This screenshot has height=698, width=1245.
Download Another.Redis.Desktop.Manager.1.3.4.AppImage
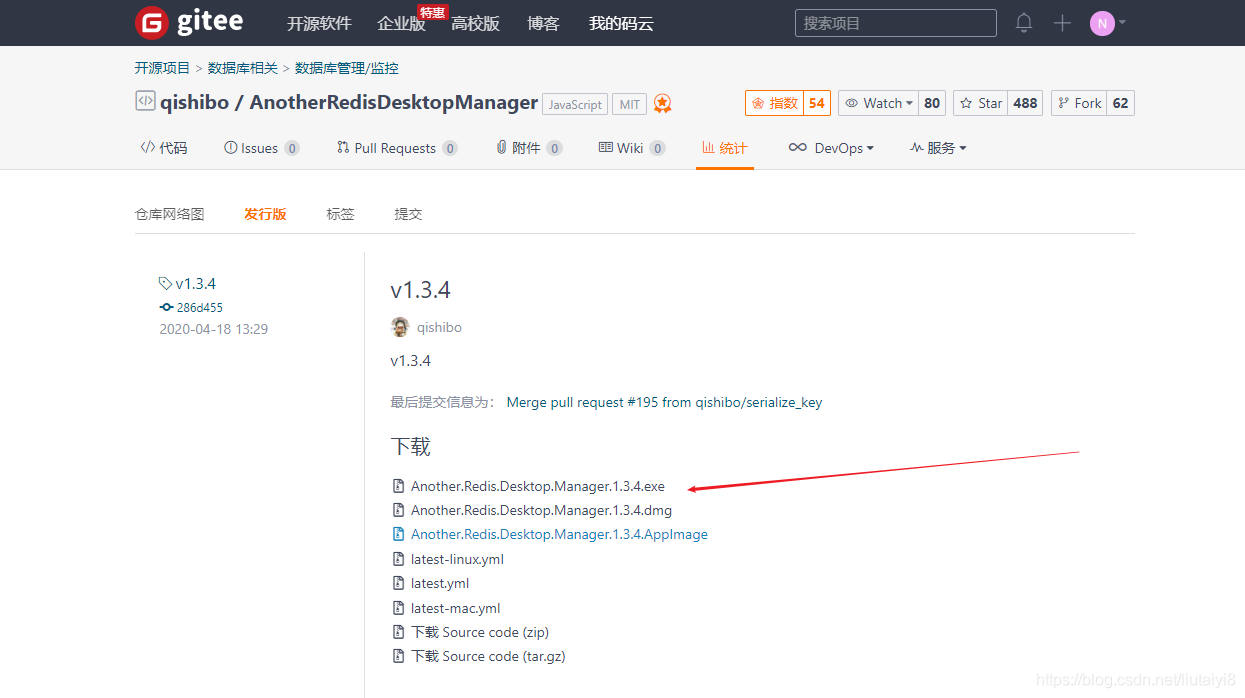(559, 535)
